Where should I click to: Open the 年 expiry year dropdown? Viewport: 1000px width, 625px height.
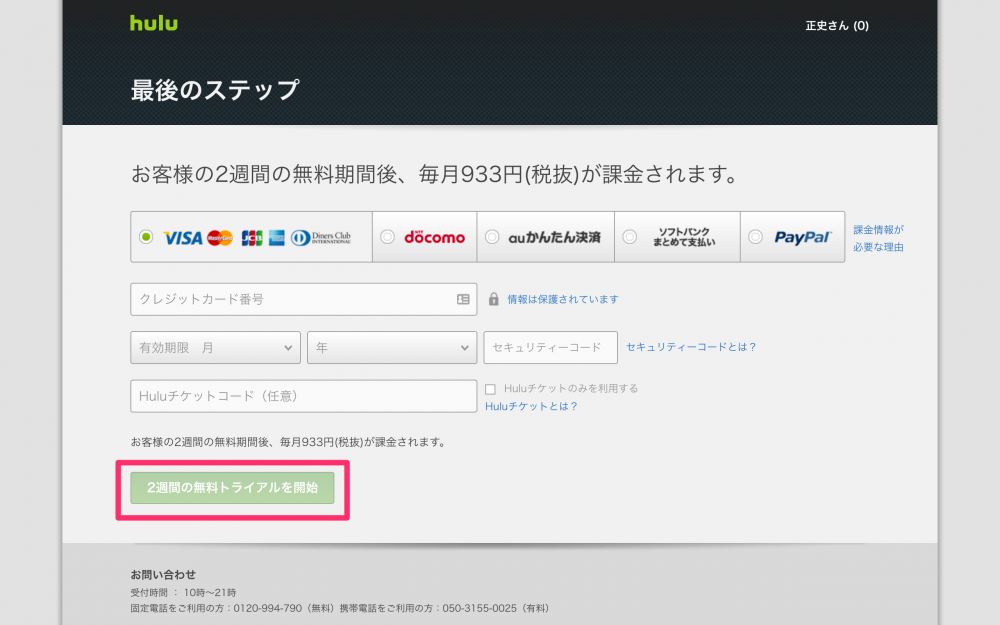point(392,348)
